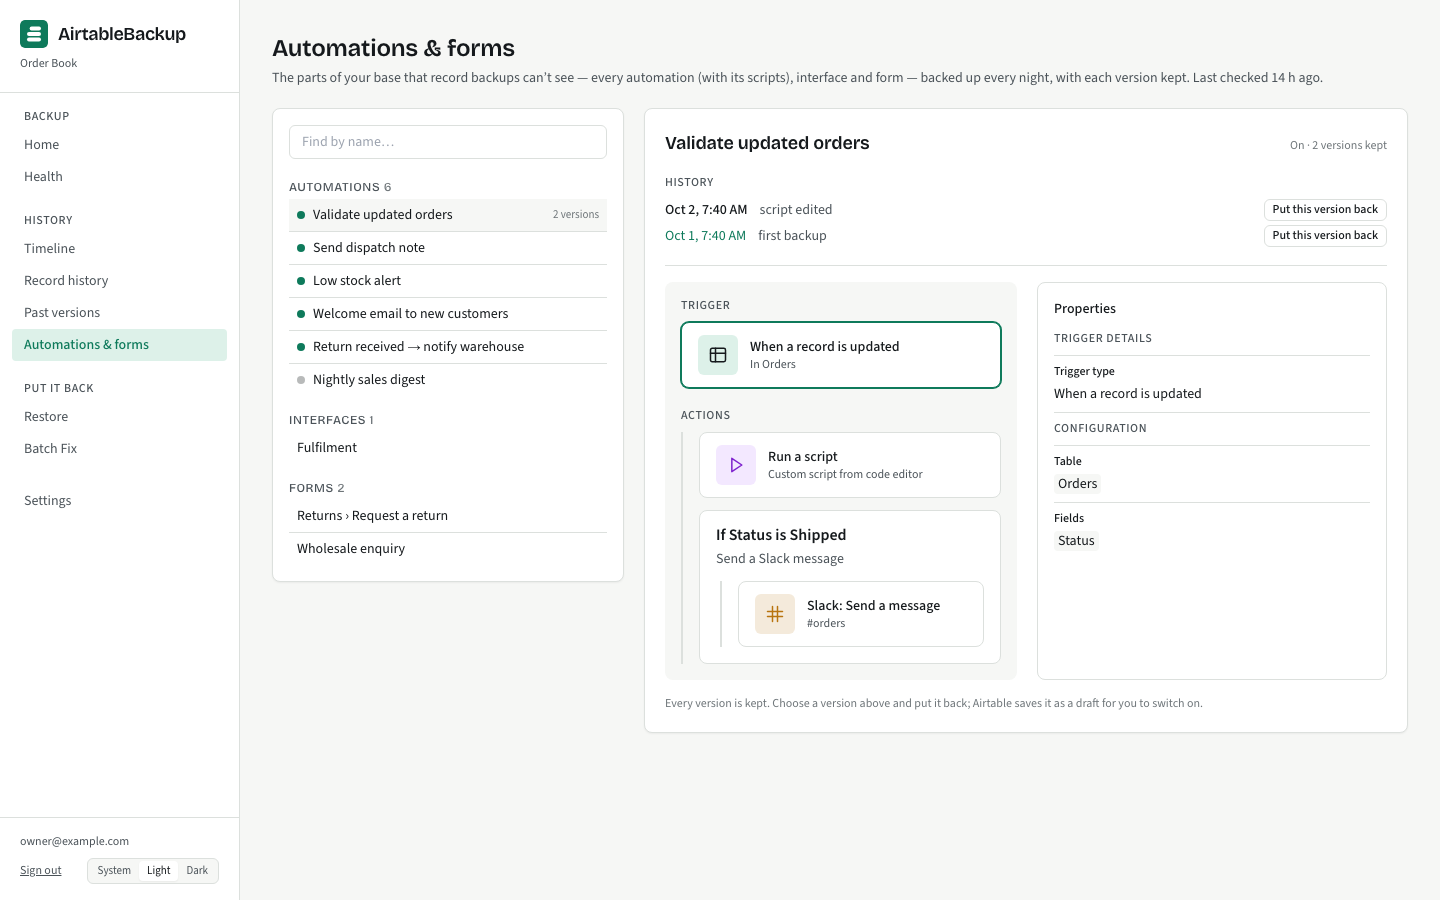
Task: Select the 'When a record is updated' trigger card
Action: tap(841, 355)
